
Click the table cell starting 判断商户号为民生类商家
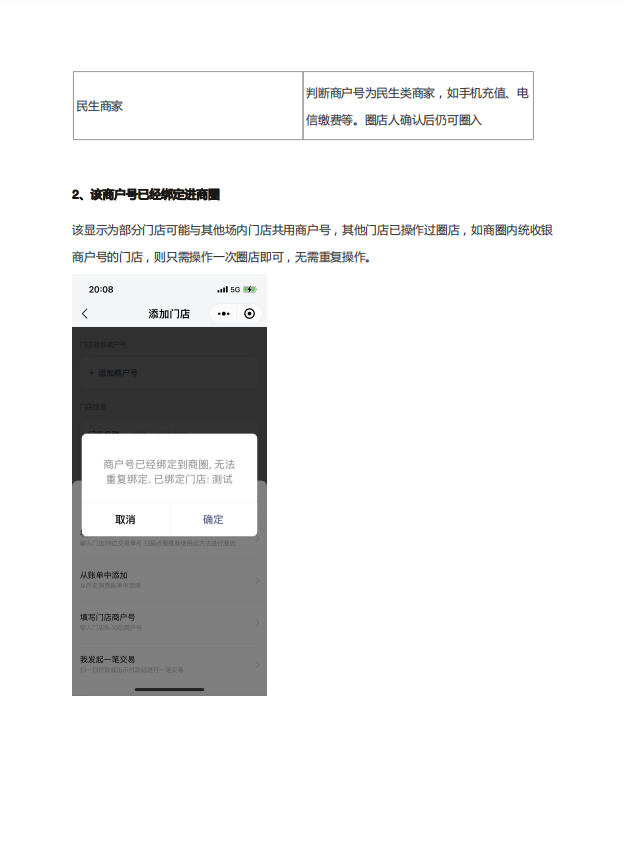(x=418, y=106)
